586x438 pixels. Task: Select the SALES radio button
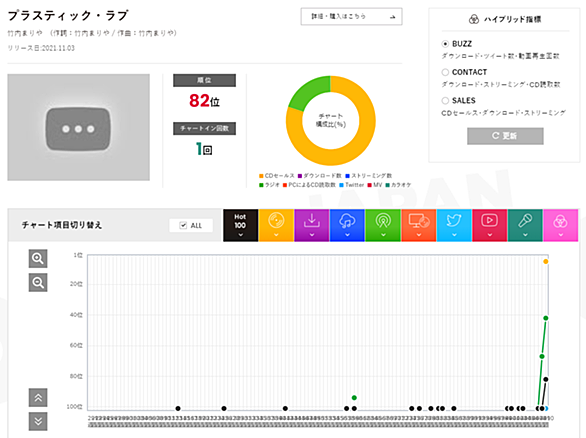445,101
